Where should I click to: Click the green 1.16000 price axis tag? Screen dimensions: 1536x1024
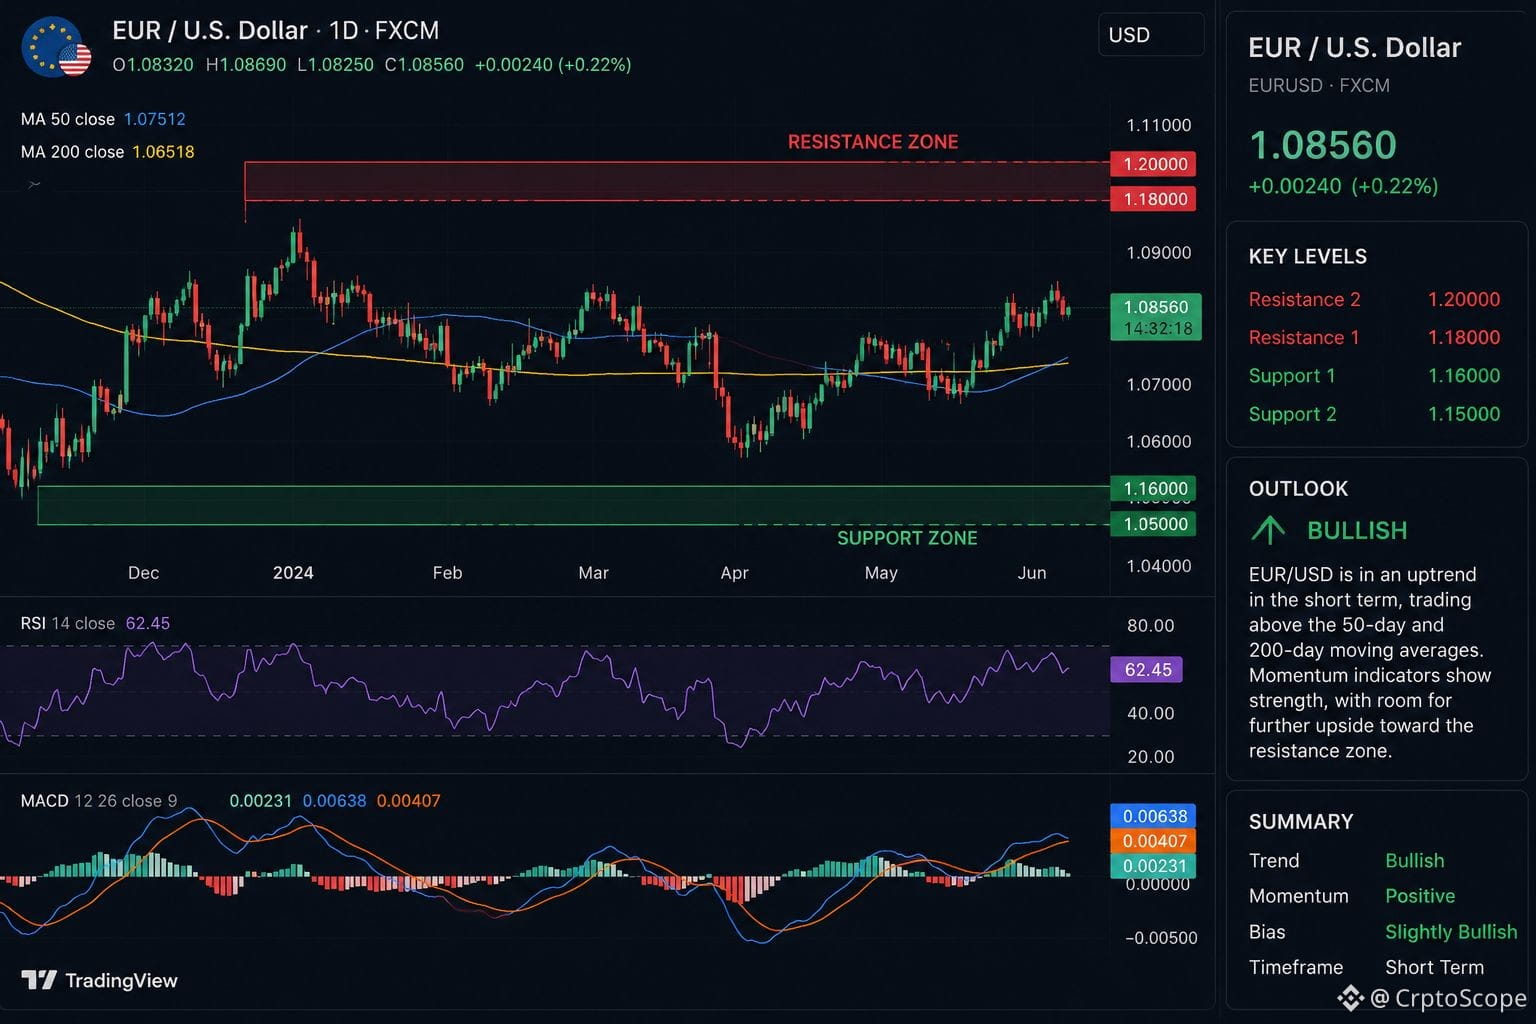pos(1155,489)
